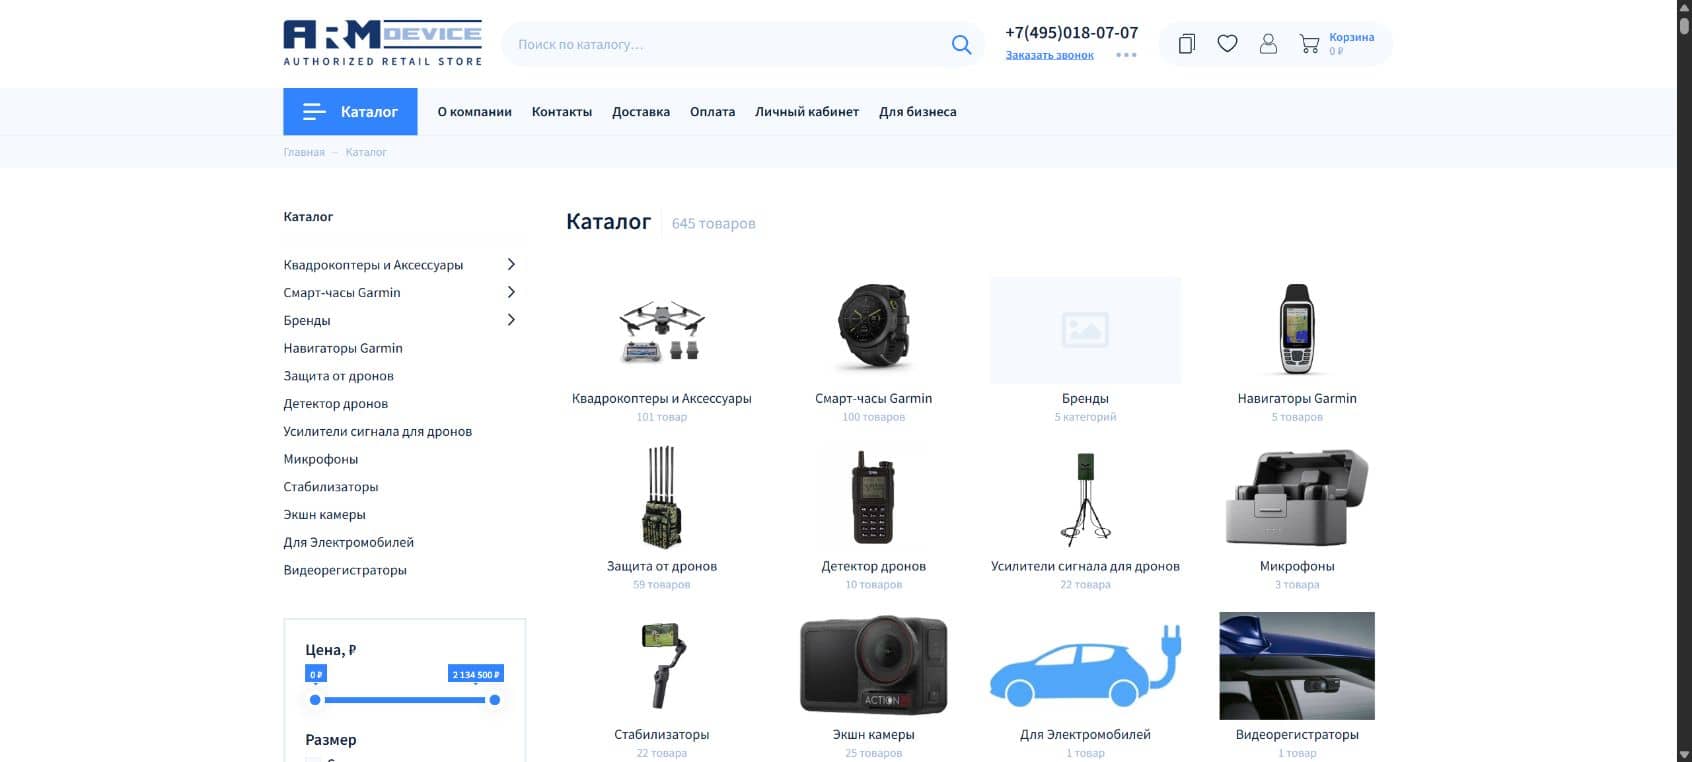Select Стабилизаторы in sidebar
This screenshot has height=762, width=1692.
[x=331, y=487]
